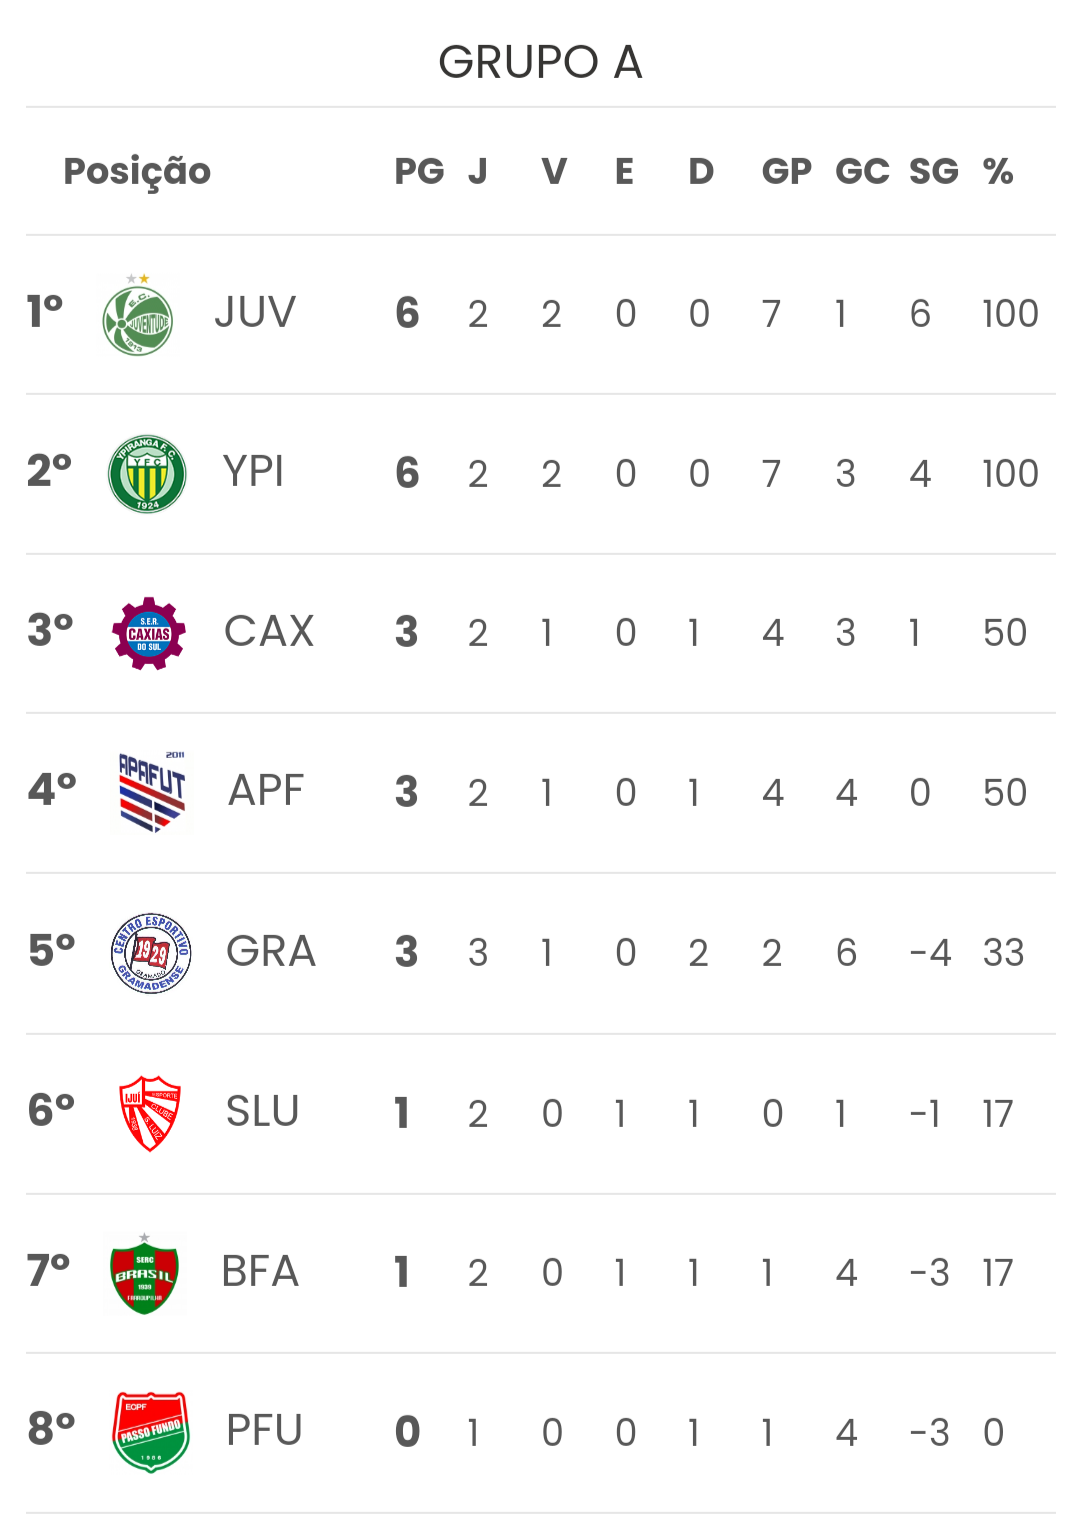This screenshot has height=1520, width=1066.
Task: Click the GRUPO A title
Action: click(540, 62)
